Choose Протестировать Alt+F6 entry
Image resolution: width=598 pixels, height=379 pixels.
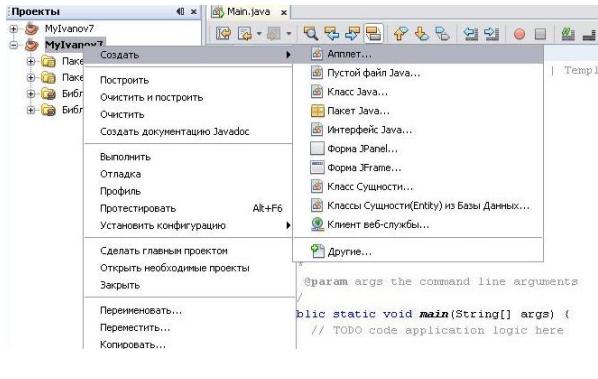(188, 208)
